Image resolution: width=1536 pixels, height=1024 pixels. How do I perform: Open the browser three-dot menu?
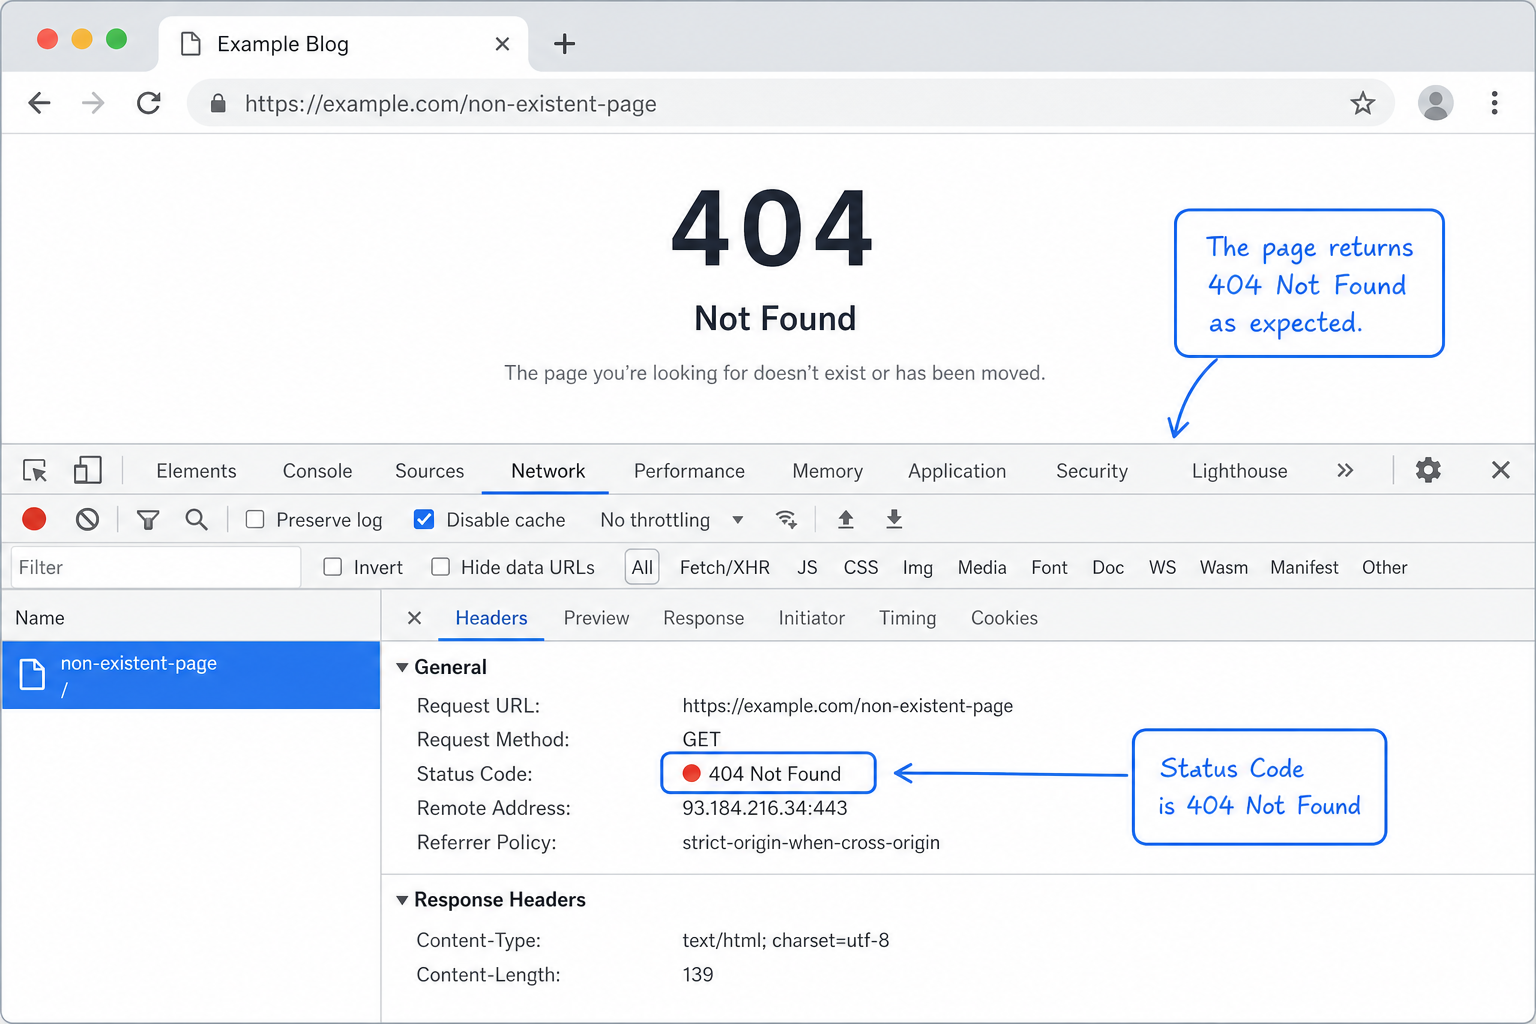click(1494, 103)
